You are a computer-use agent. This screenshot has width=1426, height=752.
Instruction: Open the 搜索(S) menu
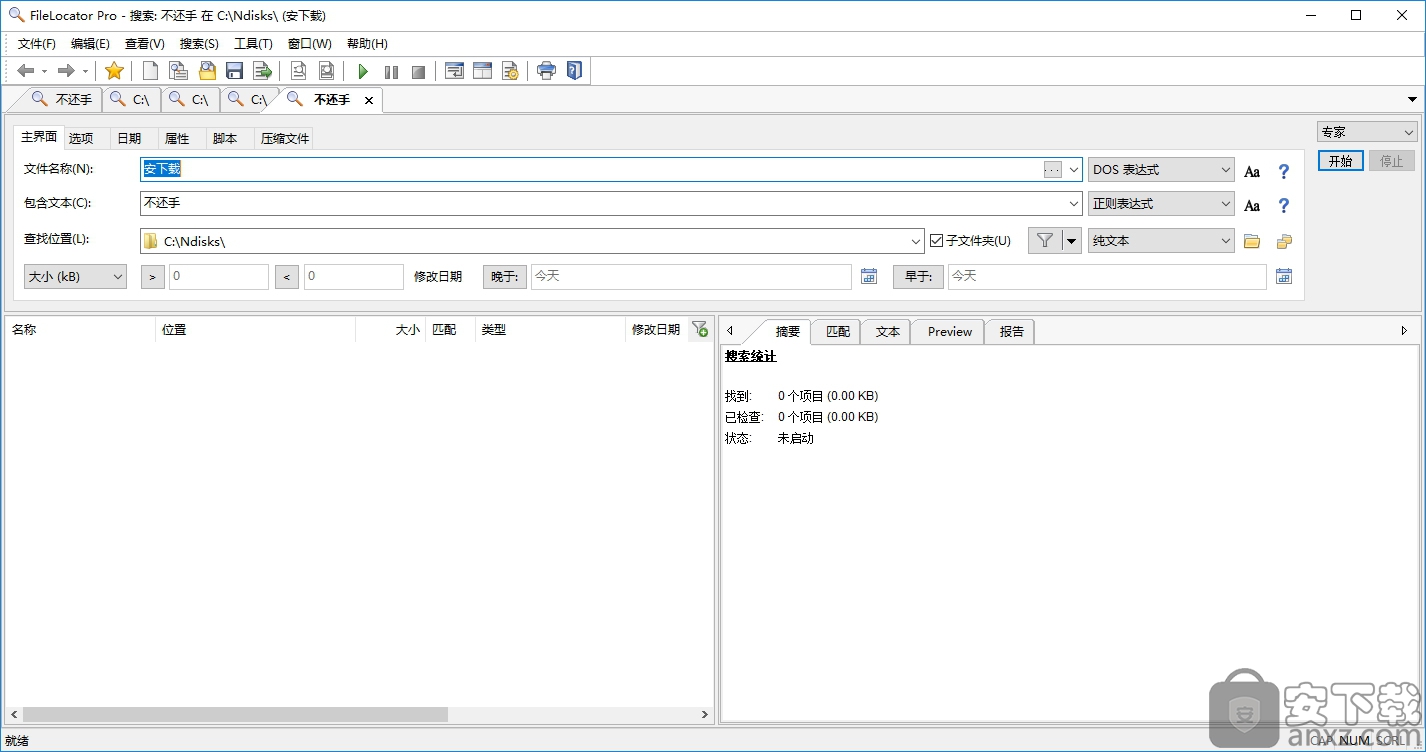pyautogui.click(x=199, y=44)
